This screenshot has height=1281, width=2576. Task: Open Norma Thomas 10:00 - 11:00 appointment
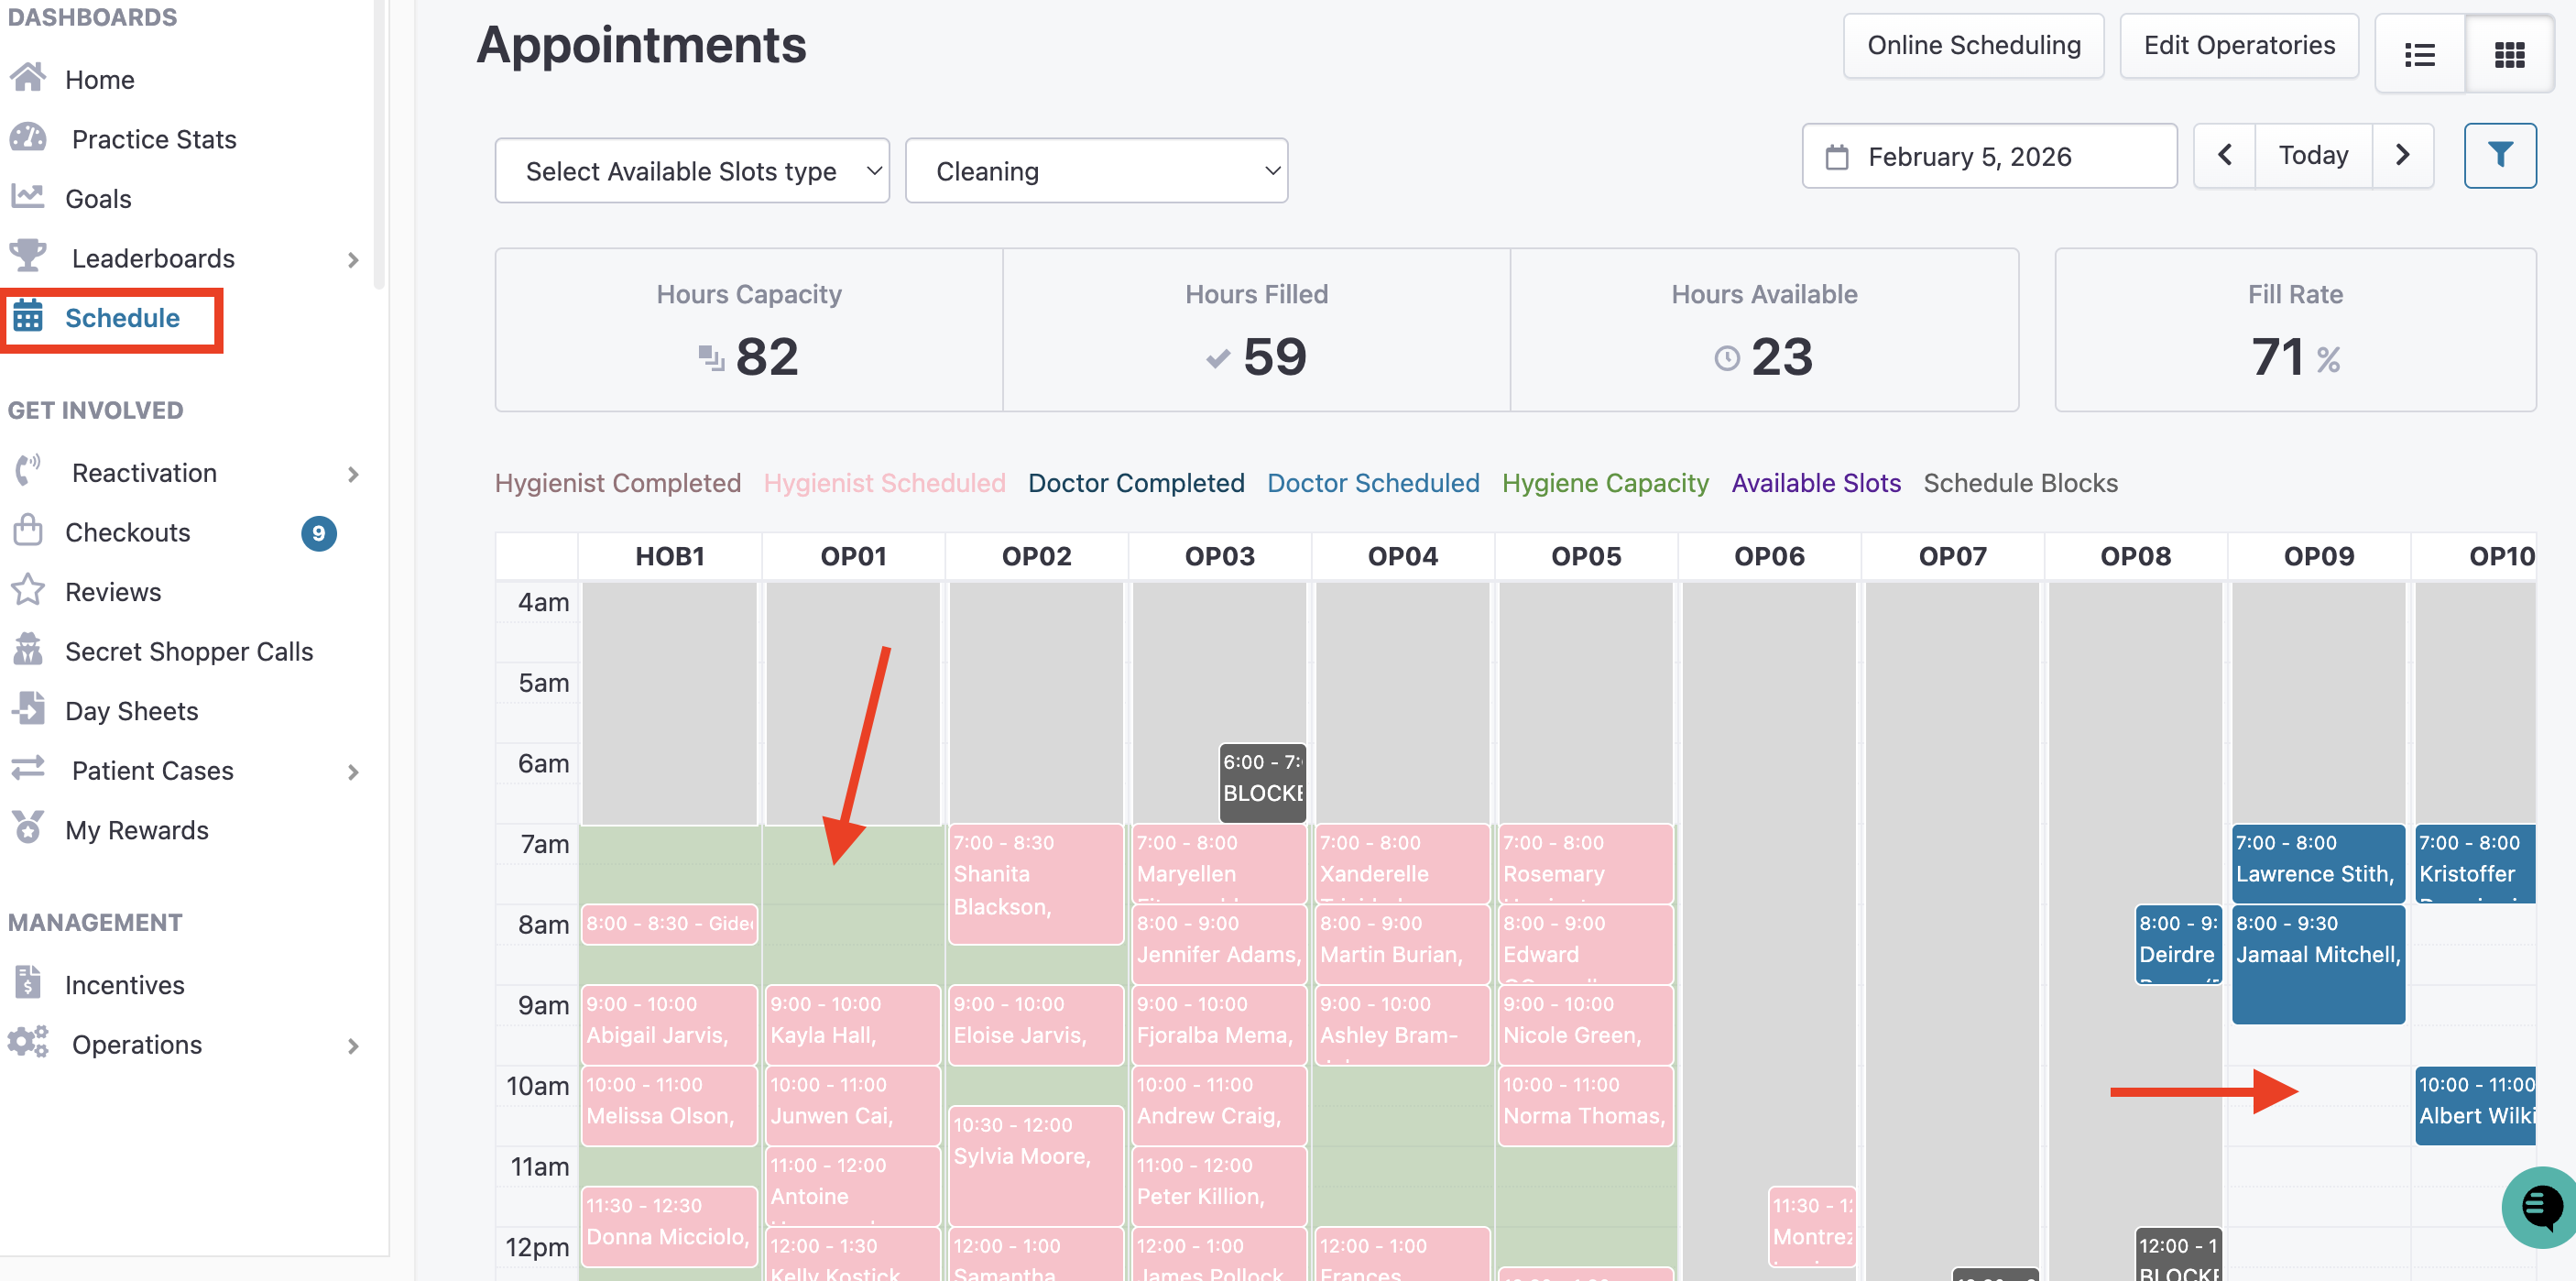tap(1586, 1105)
